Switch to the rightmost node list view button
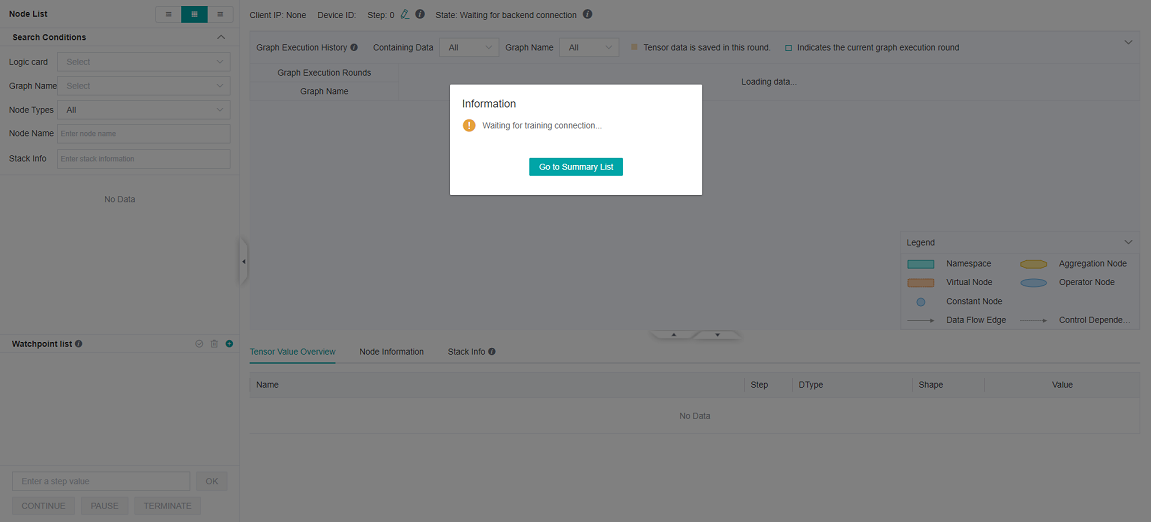Screen dimensions: 1151x522 [220, 14]
